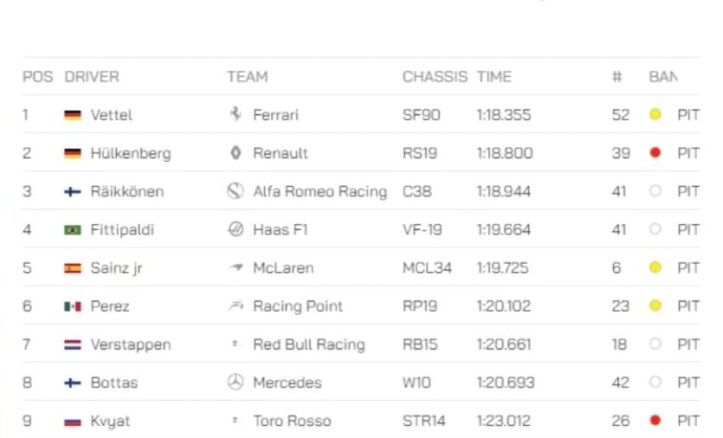Click the Ferrari team logo icon

[x=236, y=115]
